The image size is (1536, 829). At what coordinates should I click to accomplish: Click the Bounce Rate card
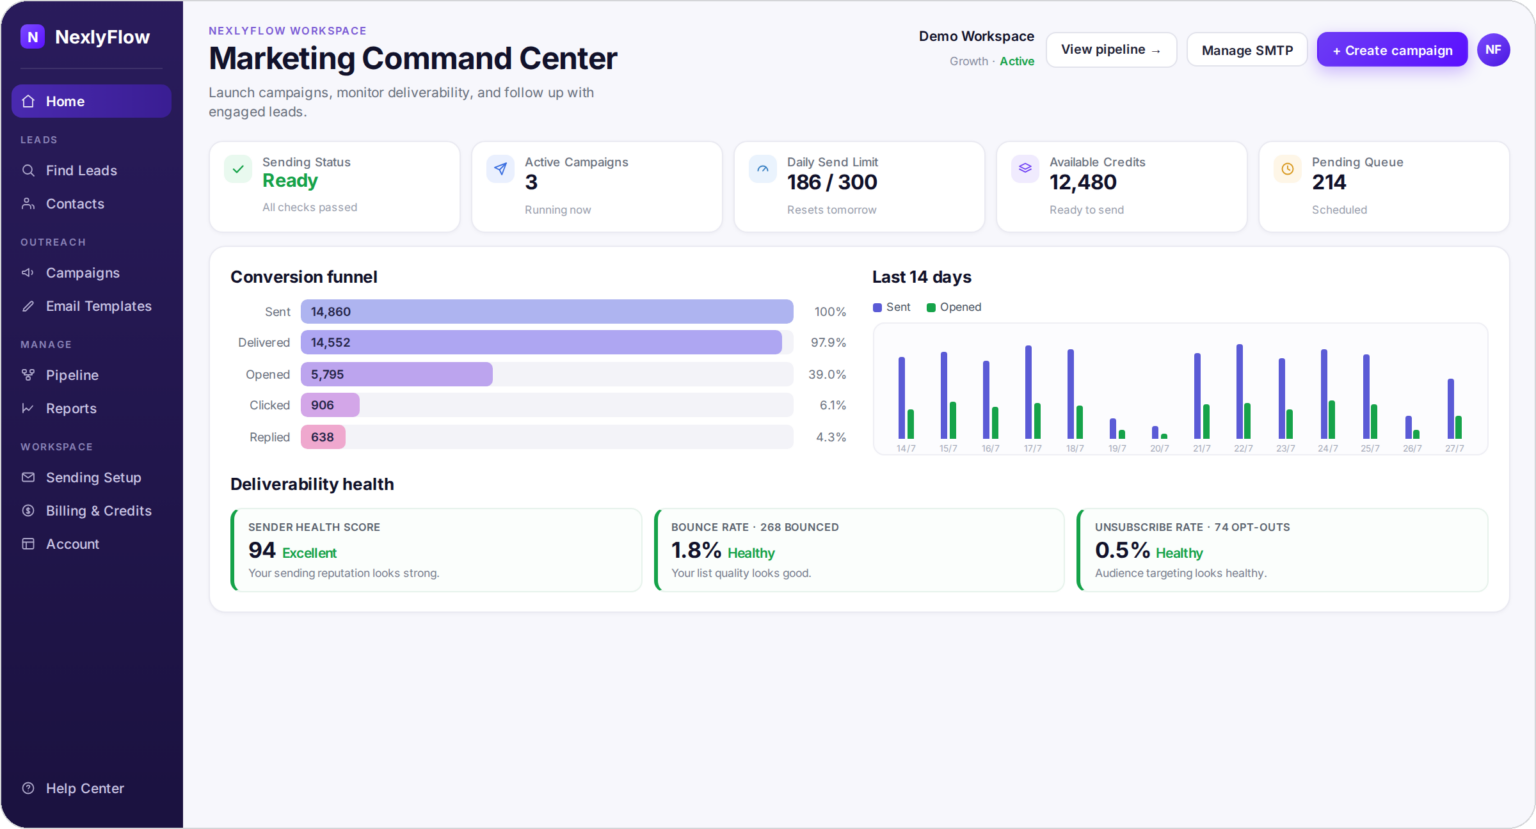[x=859, y=550]
